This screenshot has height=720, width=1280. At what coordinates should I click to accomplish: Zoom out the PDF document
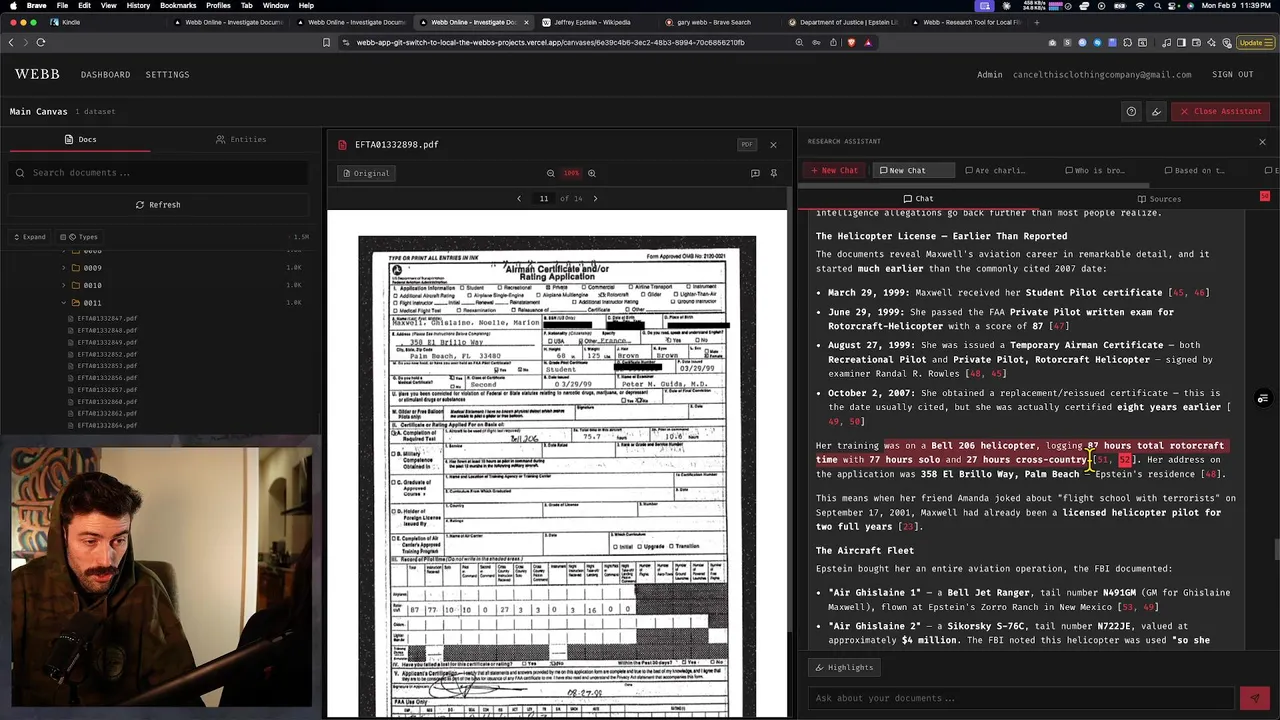coord(550,173)
